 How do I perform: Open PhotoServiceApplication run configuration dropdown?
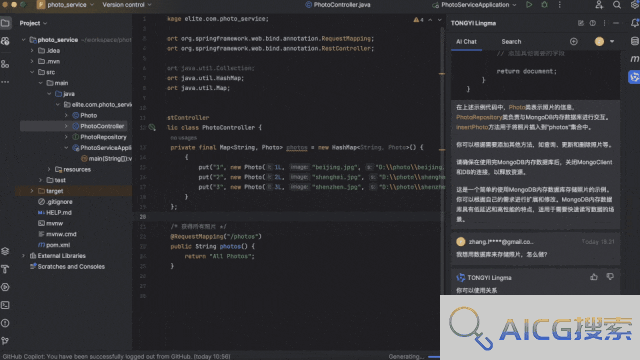click(x=474, y=5)
